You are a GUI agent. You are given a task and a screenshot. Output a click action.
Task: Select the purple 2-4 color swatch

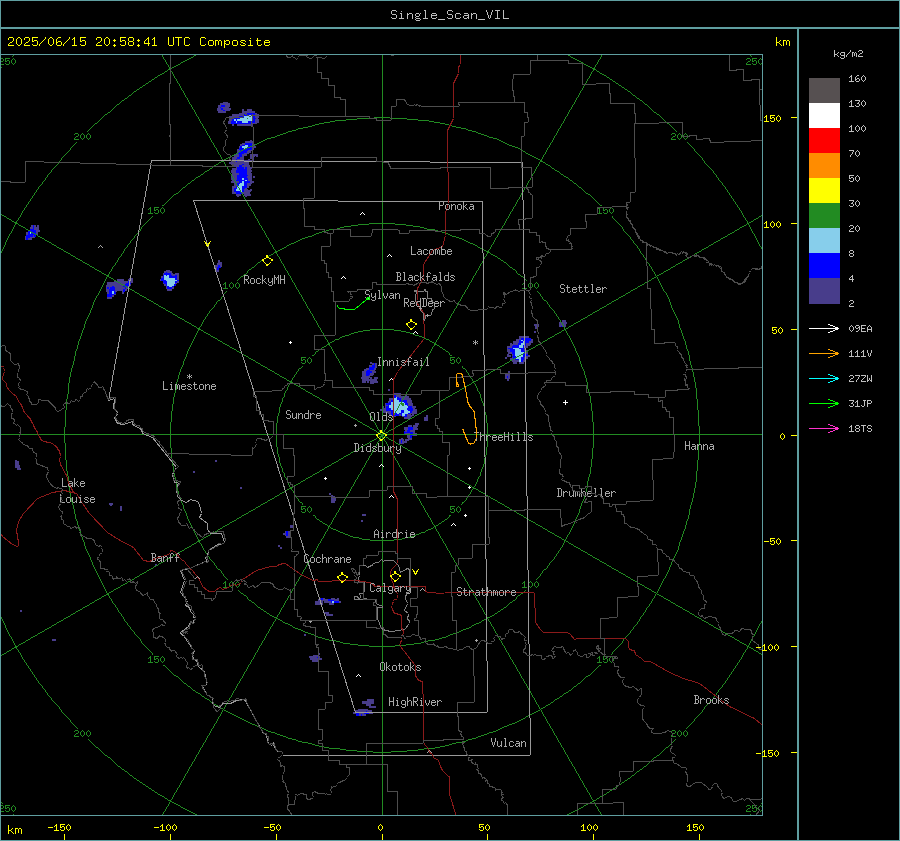pyautogui.click(x=824, y=290)
